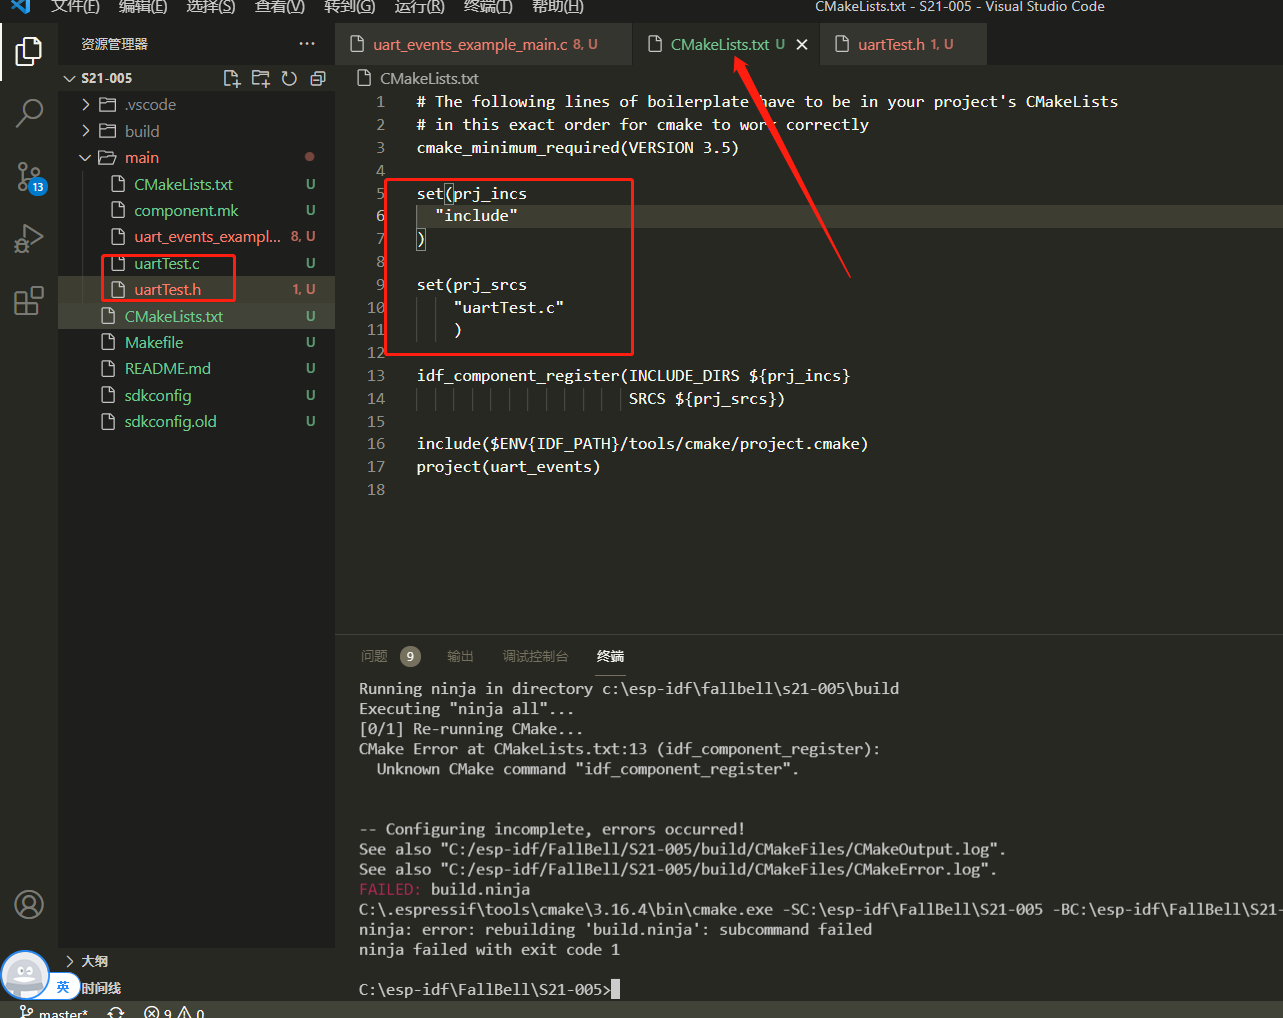Click line number 13 in editor gutter
This screenshot has width=1283, height=1018.
click(x=376, y=376)
